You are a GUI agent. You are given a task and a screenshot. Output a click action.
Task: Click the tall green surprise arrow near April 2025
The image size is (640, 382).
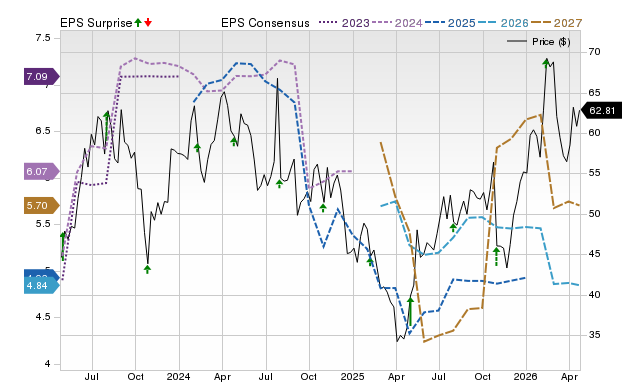click(x=411, y=311)
